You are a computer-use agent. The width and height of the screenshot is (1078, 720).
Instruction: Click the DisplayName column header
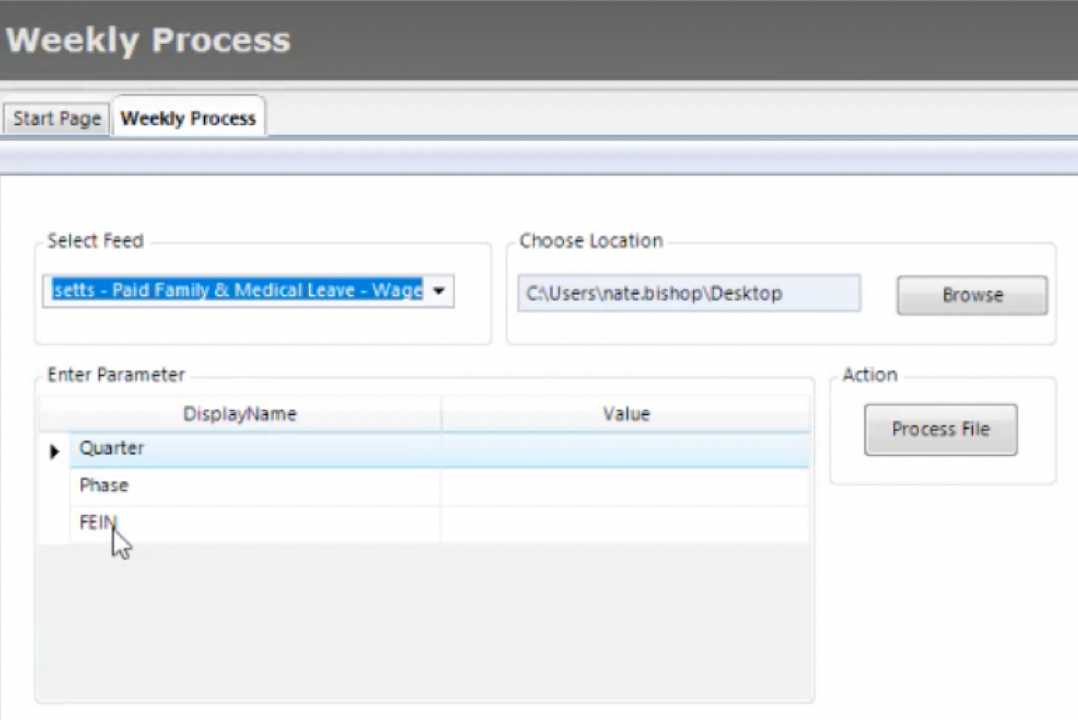pos(240,414)
